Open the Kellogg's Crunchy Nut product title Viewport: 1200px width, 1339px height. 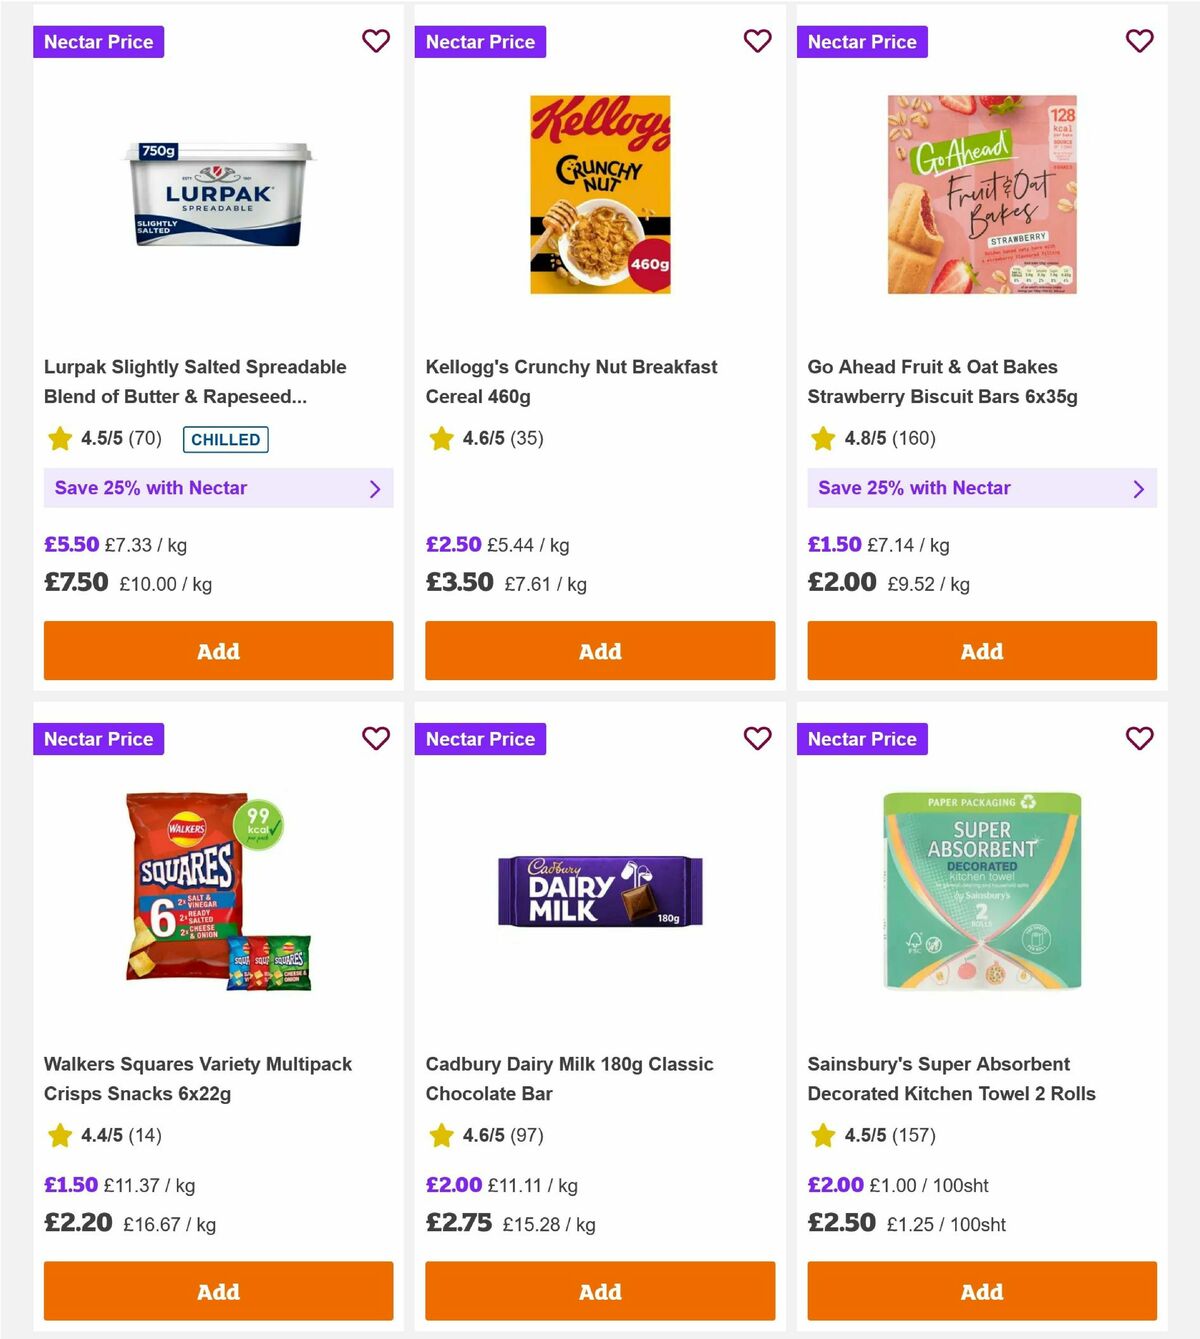tap(571, 381)
